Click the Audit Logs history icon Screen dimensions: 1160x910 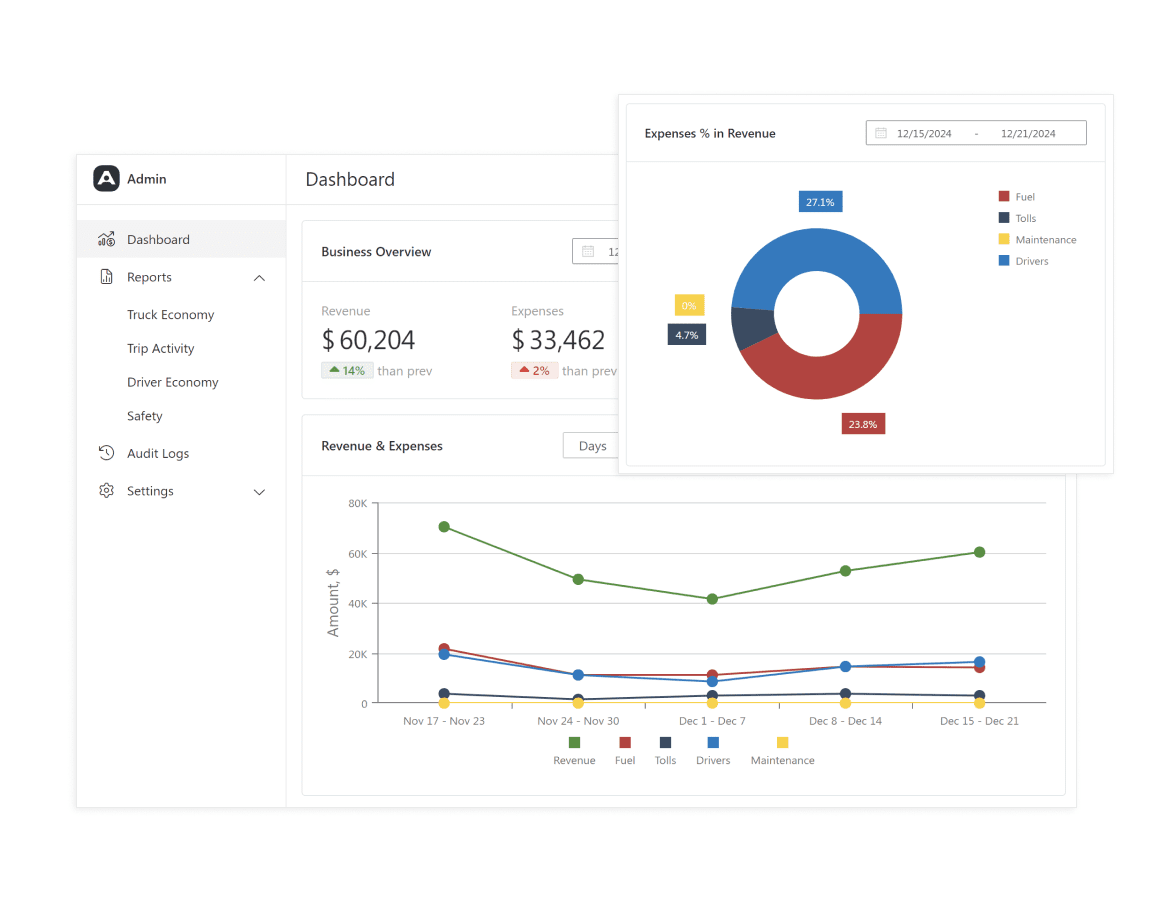[107, 453]
